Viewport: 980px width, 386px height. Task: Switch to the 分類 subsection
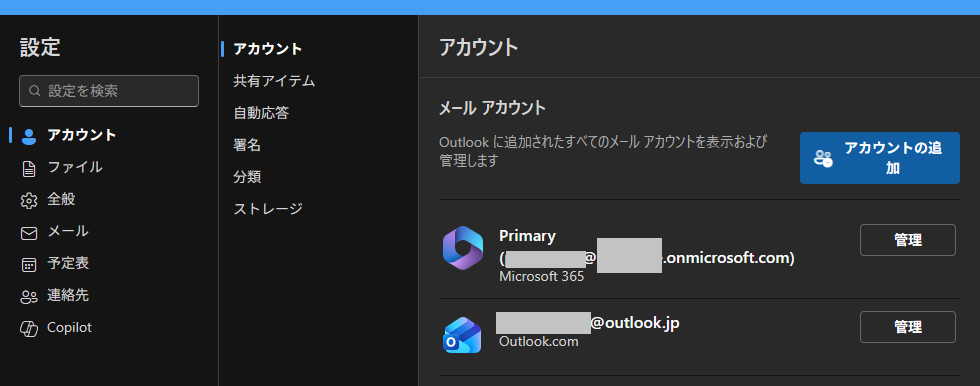pyautogui.click(x=247, y=177)
